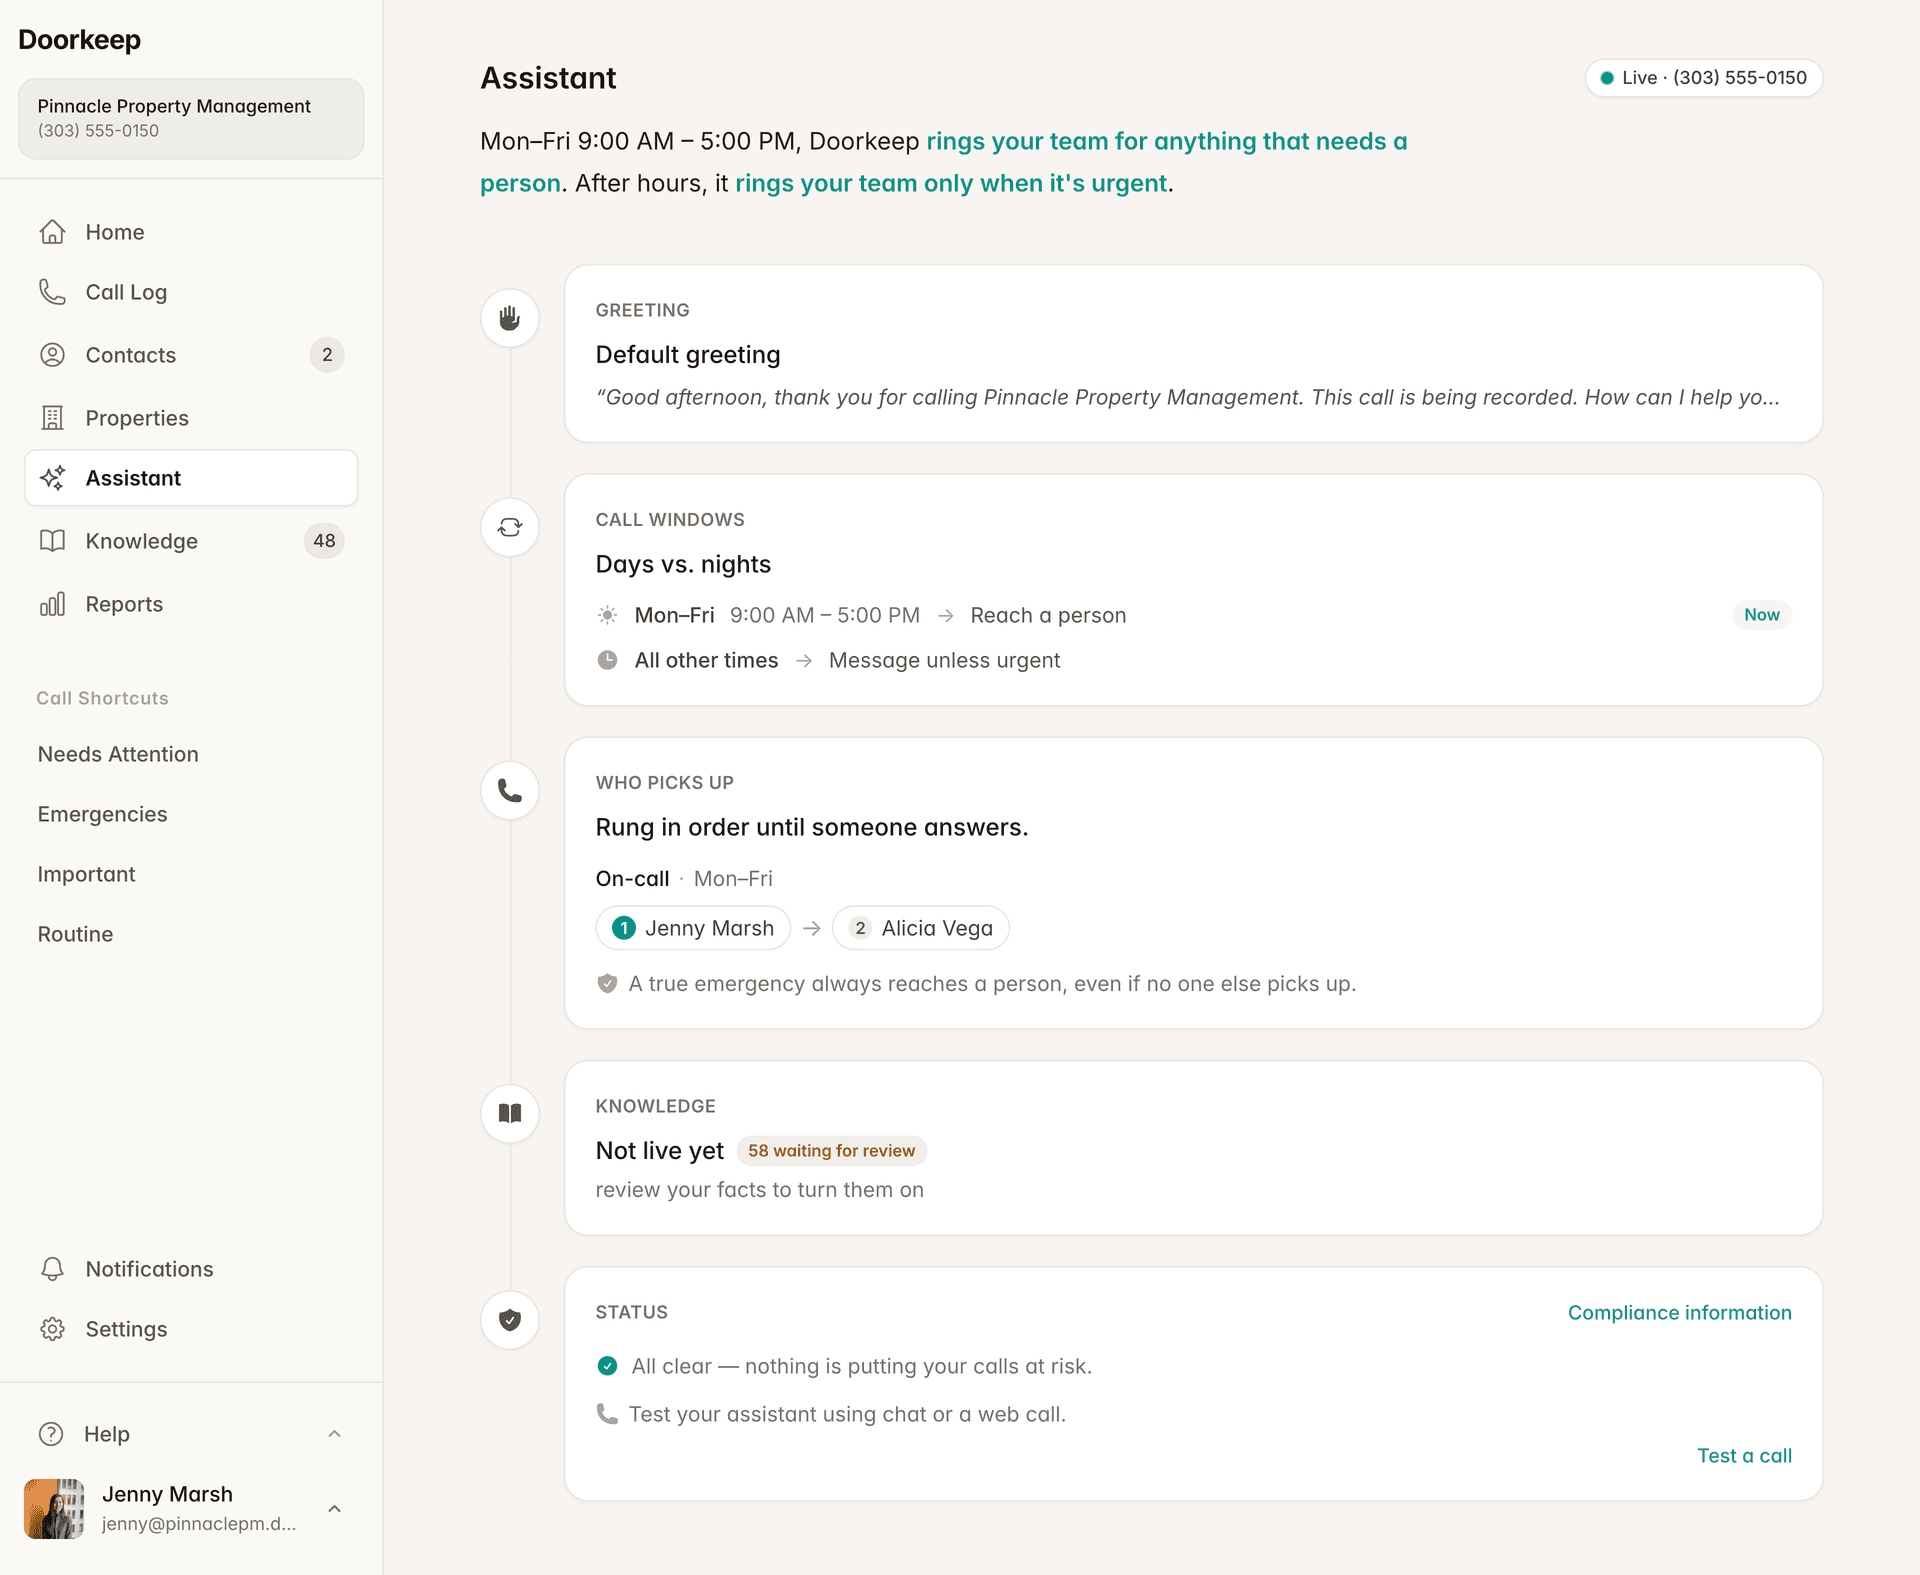Go to Contacts in sidebar
The height and width of the screenshot is (1575, 1920).
point(191,355)
